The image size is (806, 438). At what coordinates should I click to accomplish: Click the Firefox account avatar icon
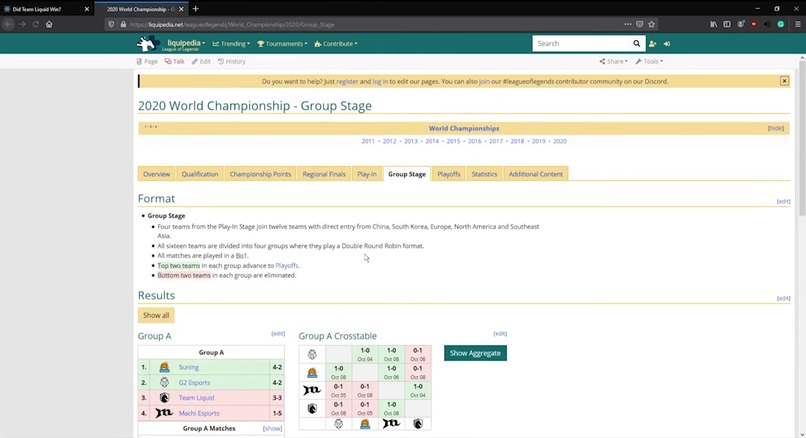pos(741,24)
